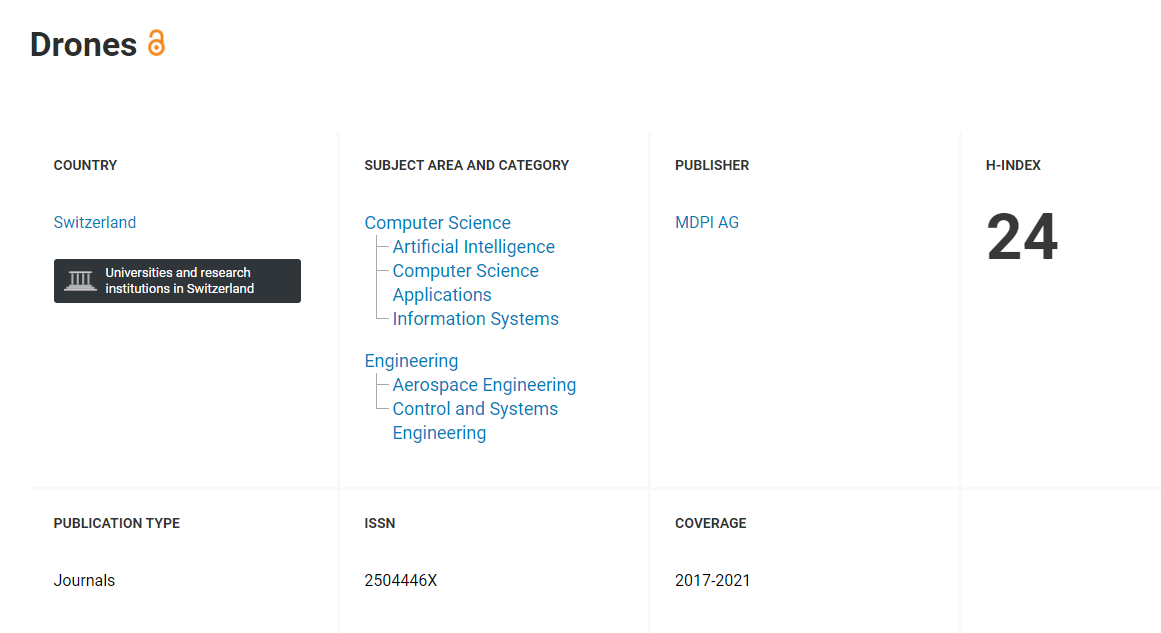
Task: Click the Subject Area and Category heading
Action: [x=466, y=165]
